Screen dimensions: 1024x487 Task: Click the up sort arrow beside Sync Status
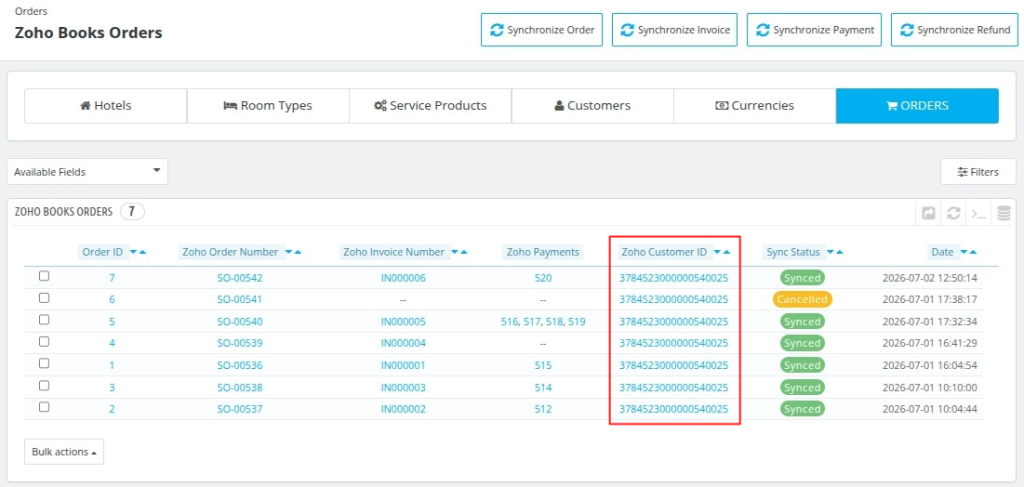point(839,252)
